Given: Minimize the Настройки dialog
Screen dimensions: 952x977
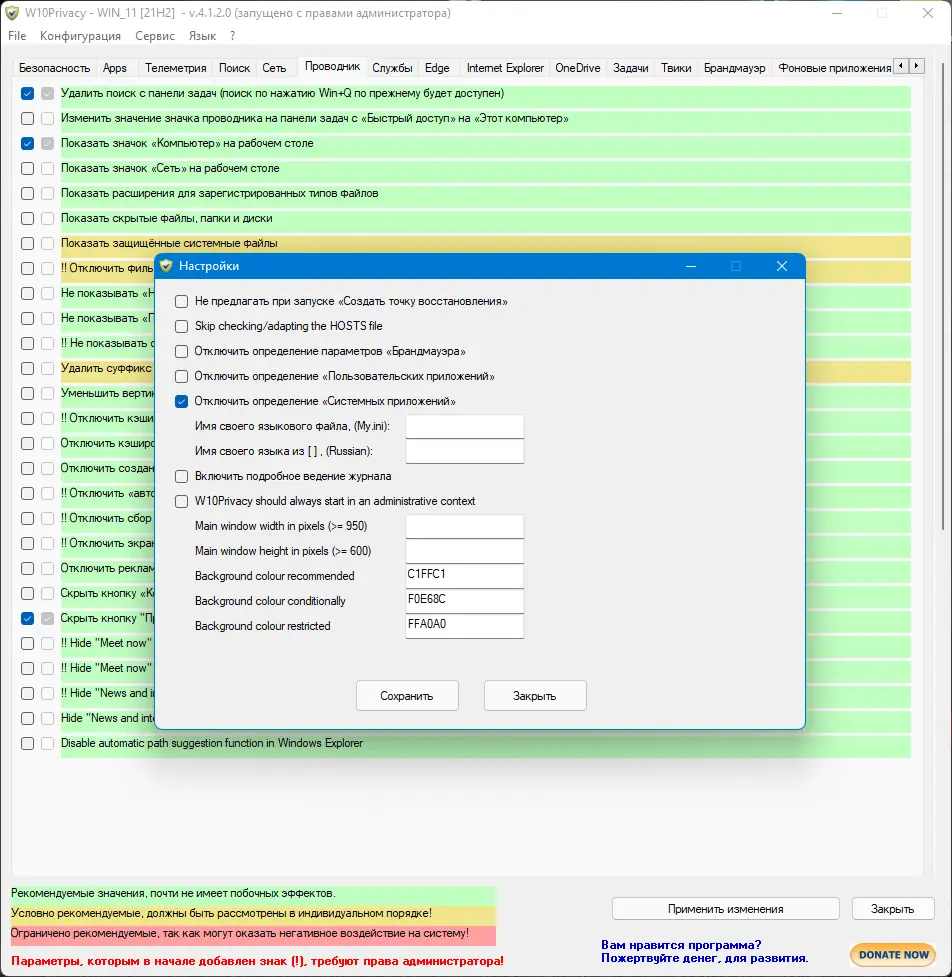Looking at the screenshot, I should 691,266.
